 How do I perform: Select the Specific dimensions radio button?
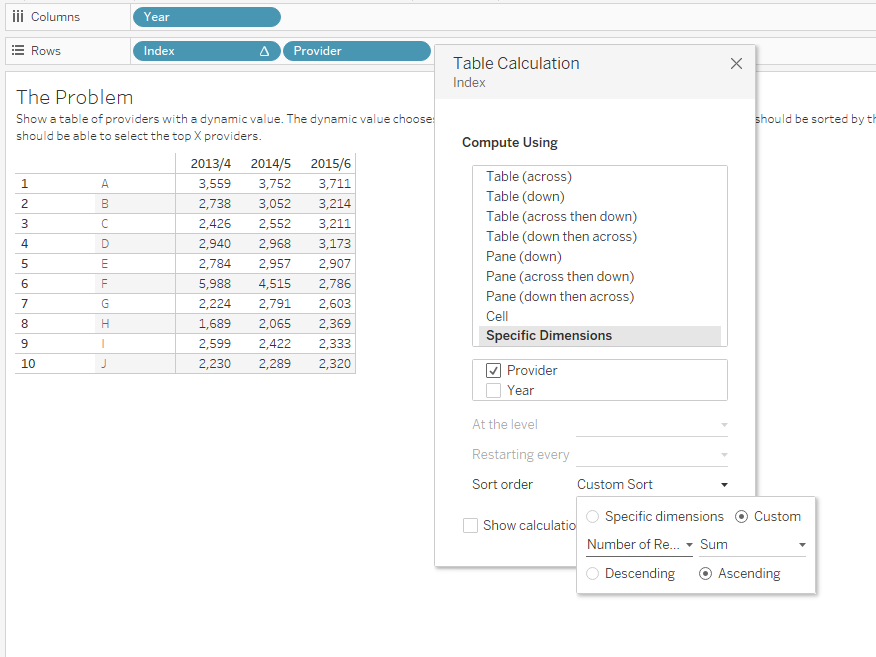click(x=591, y=516)
